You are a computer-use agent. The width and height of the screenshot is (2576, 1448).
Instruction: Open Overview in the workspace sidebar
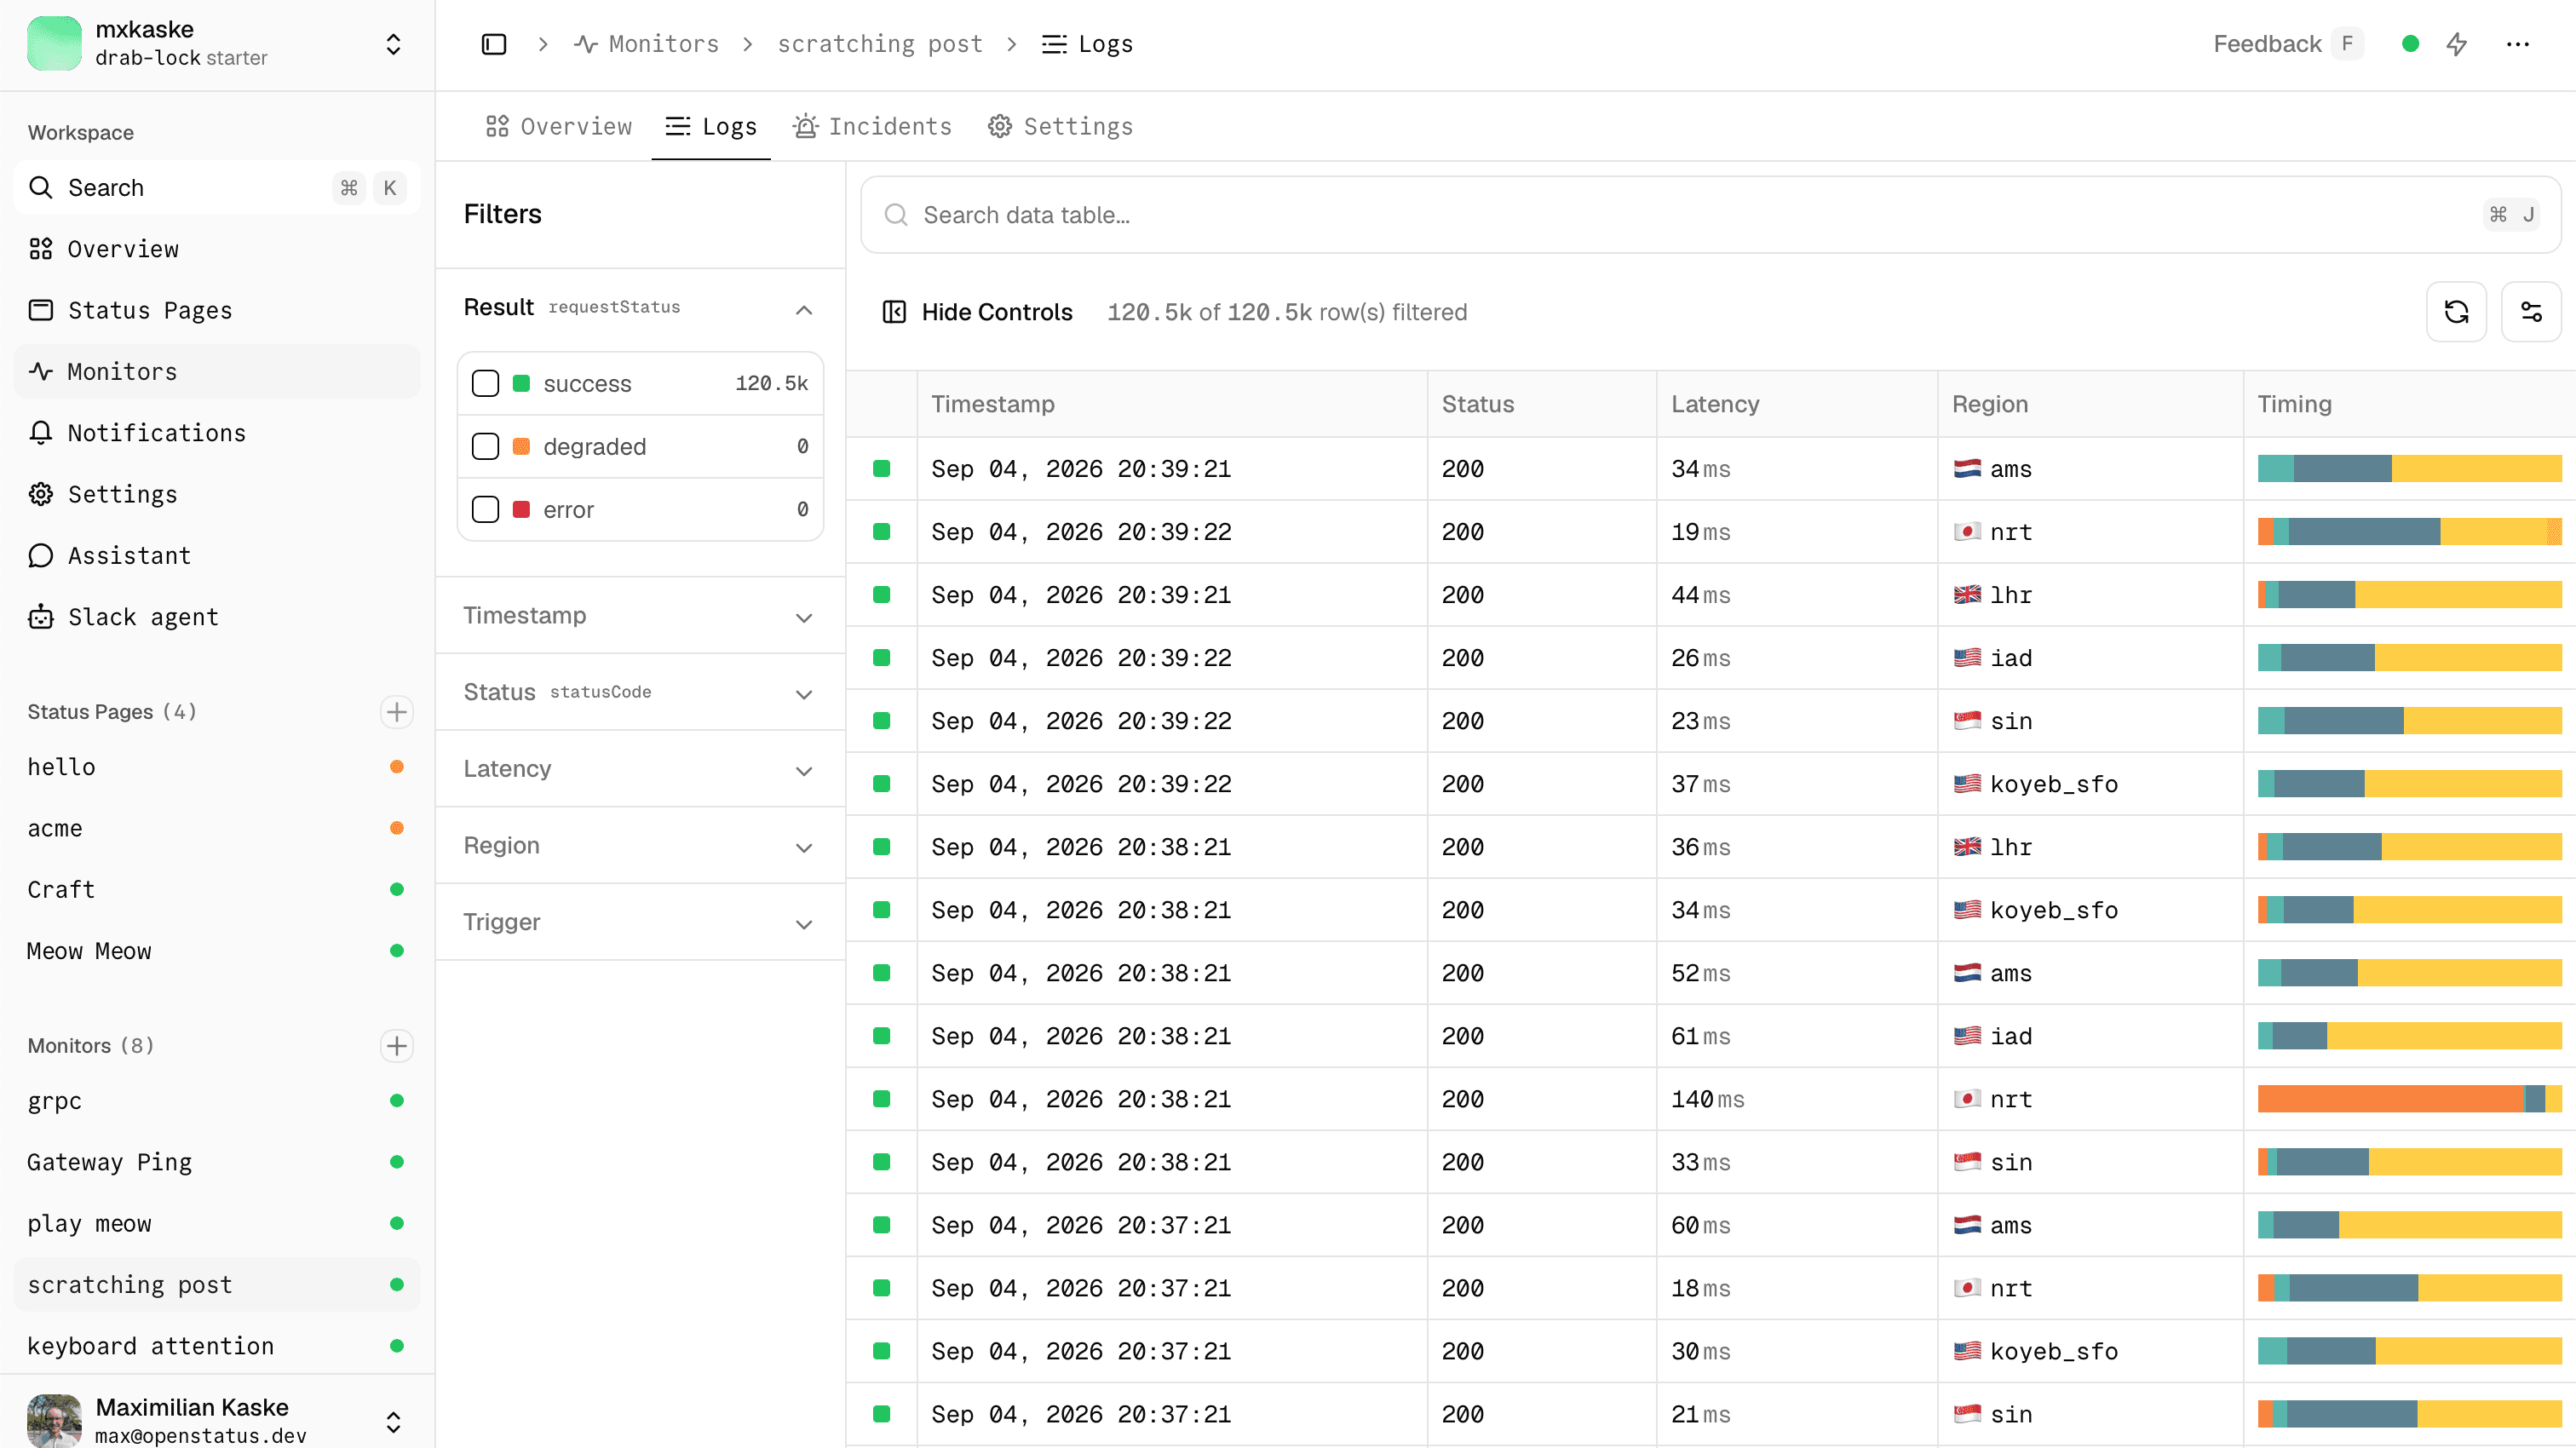(217, 249)
